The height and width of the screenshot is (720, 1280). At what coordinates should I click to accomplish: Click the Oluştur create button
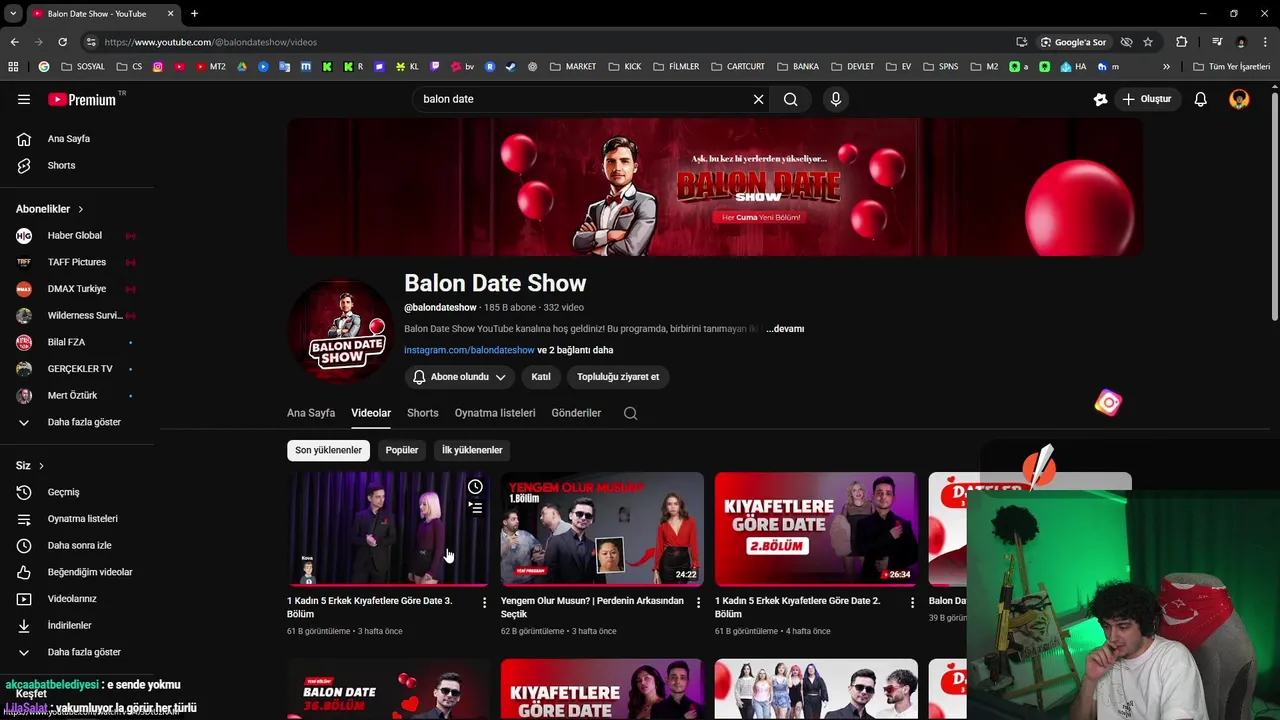1146,99
